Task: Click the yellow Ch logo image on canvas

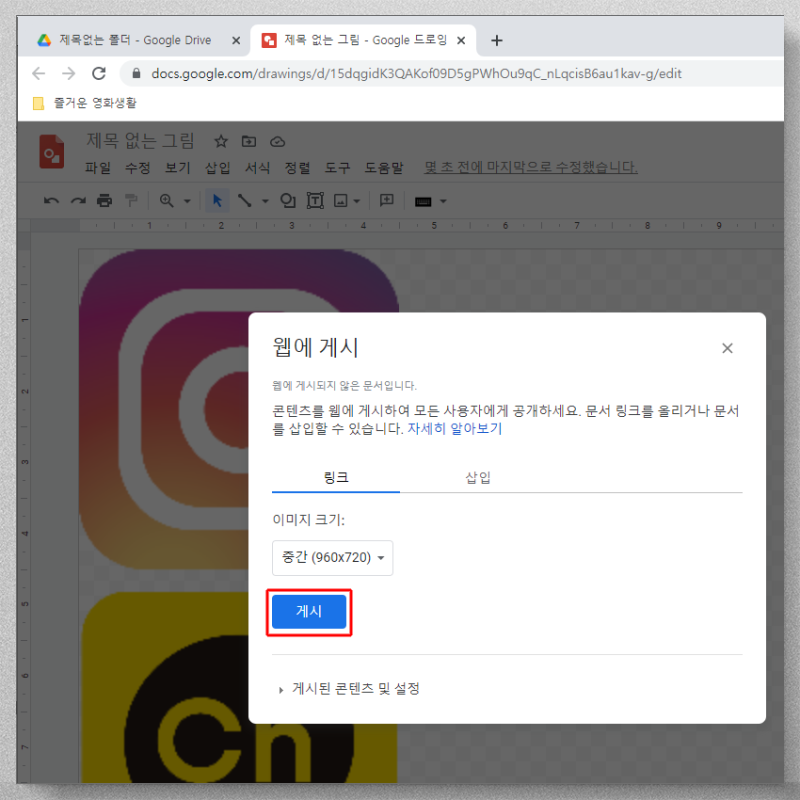Action: 166,688
